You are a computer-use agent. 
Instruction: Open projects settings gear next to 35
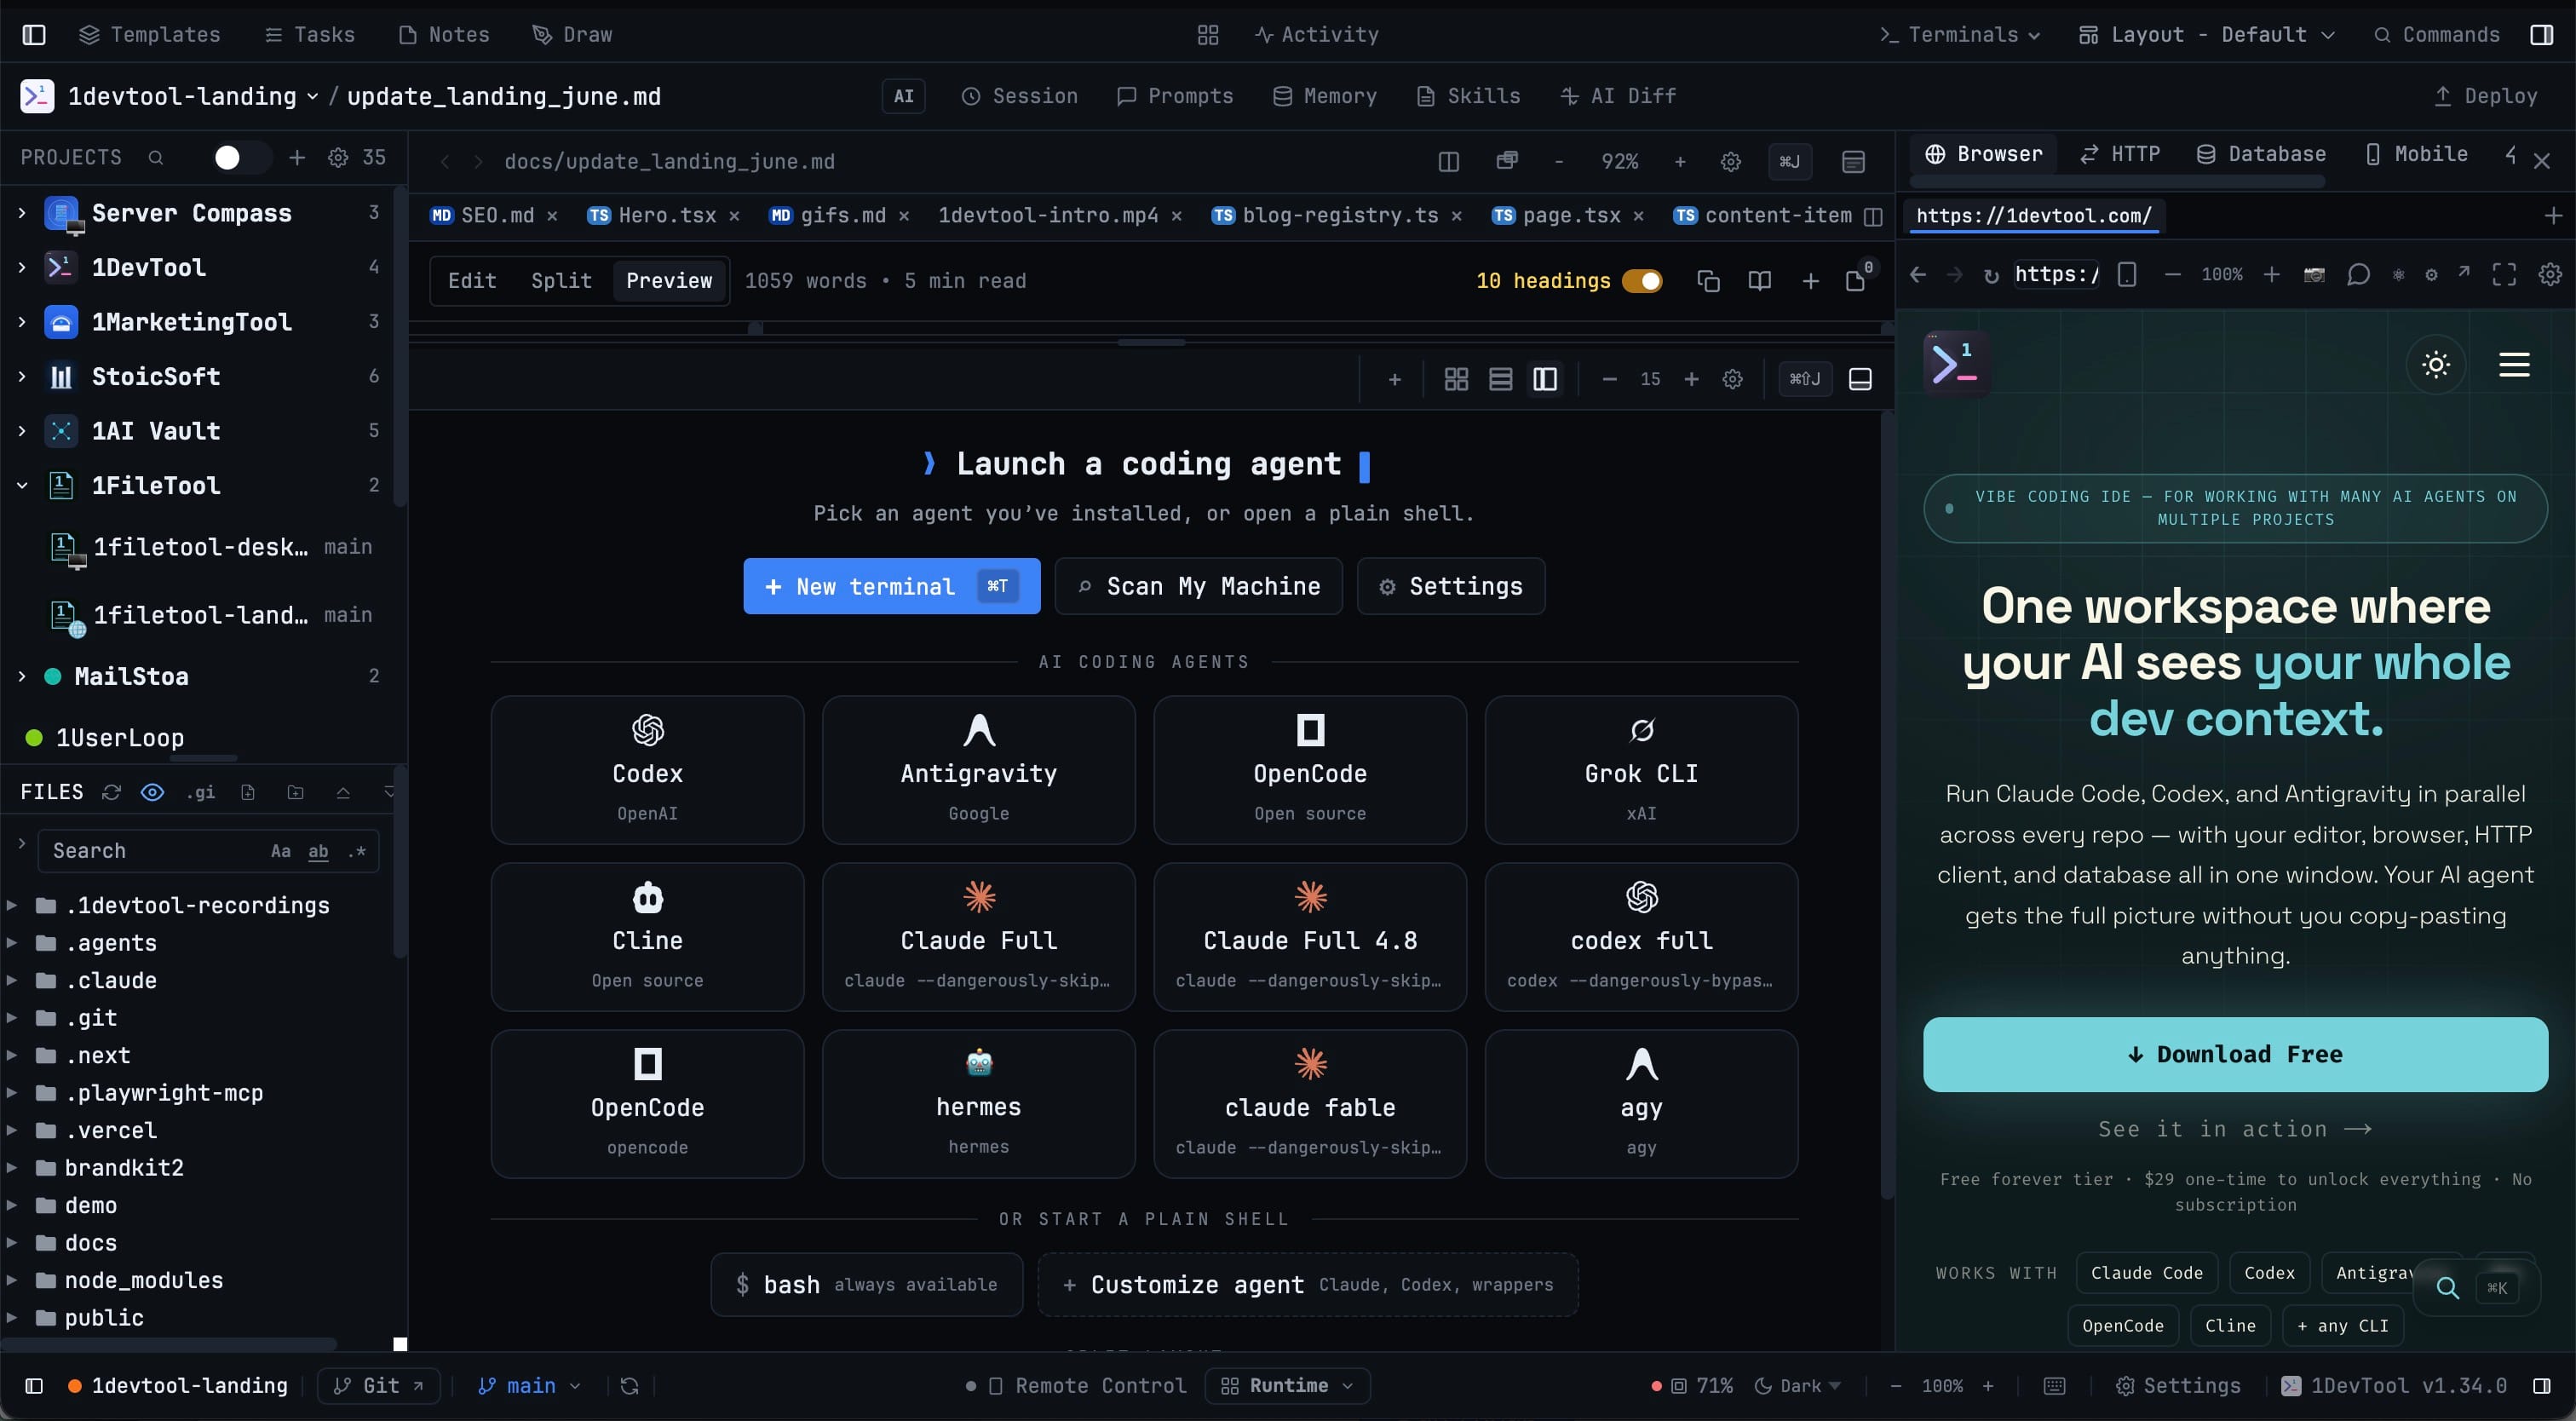tap(338, 158)
